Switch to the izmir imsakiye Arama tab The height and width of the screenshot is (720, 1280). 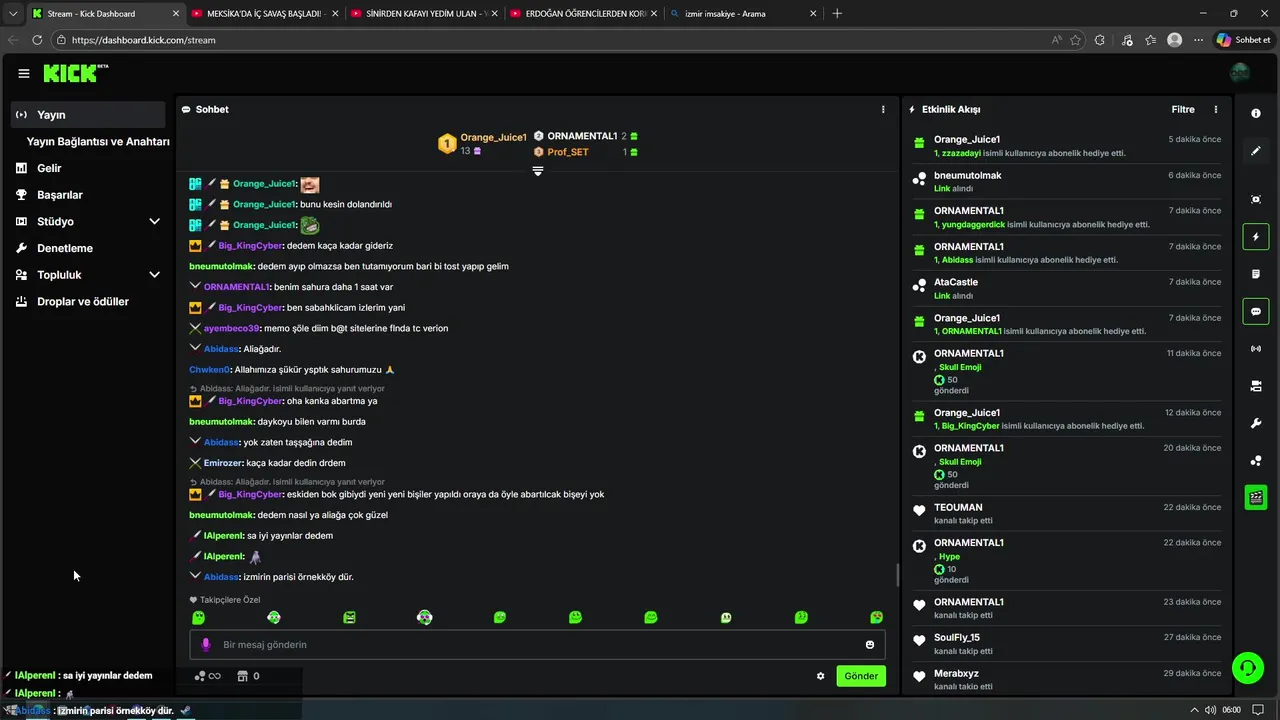[x=743, y=13]
